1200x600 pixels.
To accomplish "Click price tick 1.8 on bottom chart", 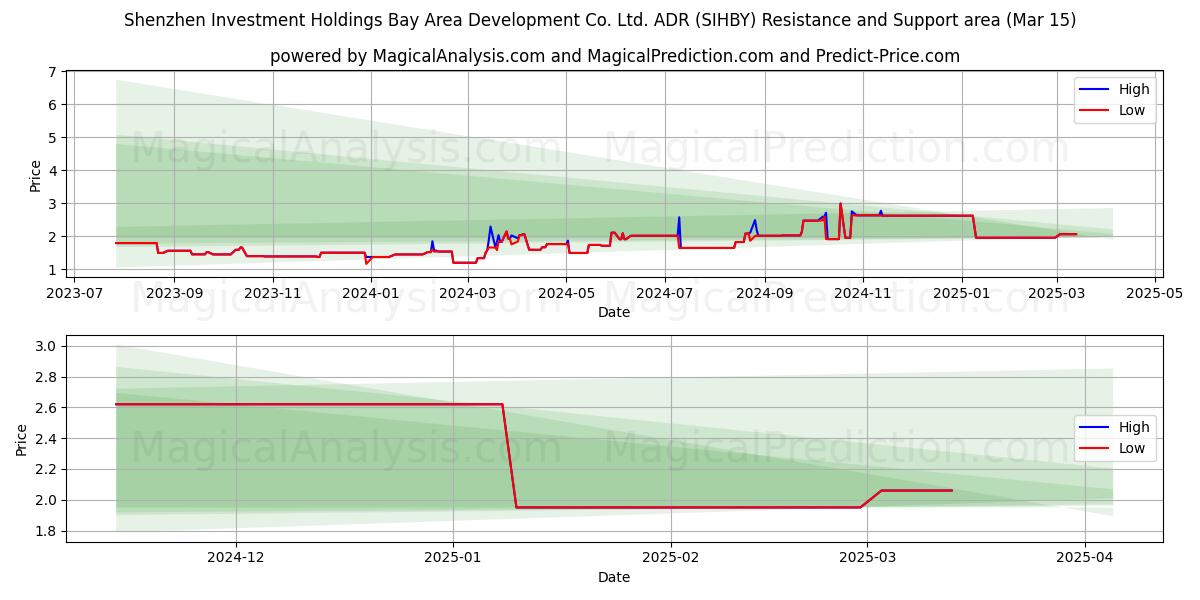I will pyautogui.click(x=44, y=532).
